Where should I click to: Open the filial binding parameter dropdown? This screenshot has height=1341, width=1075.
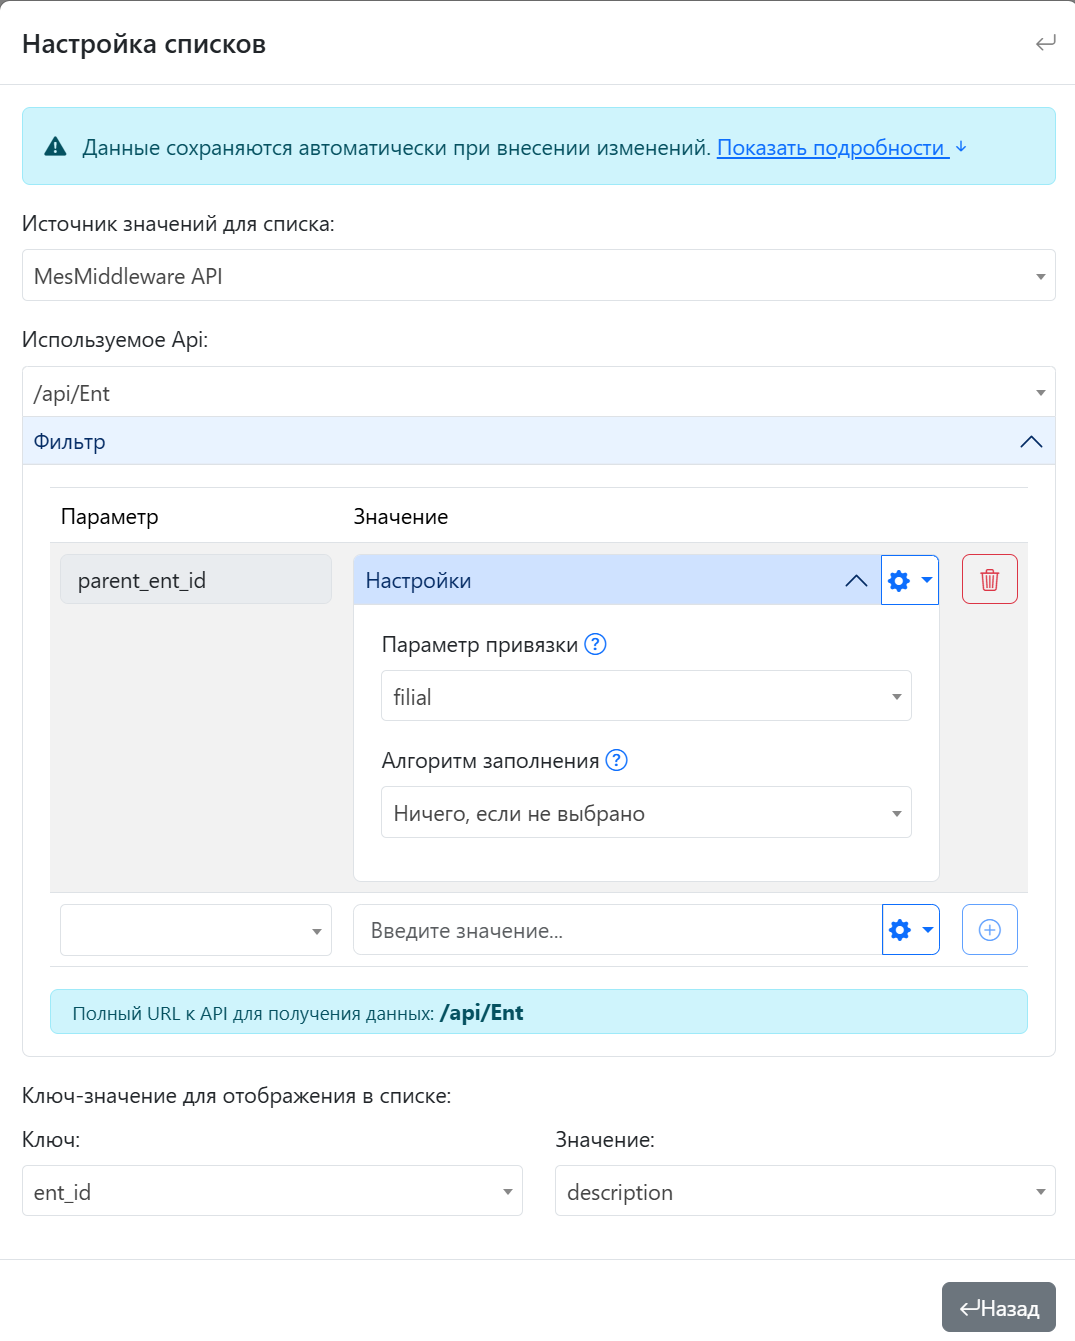(x=646, y=697)
